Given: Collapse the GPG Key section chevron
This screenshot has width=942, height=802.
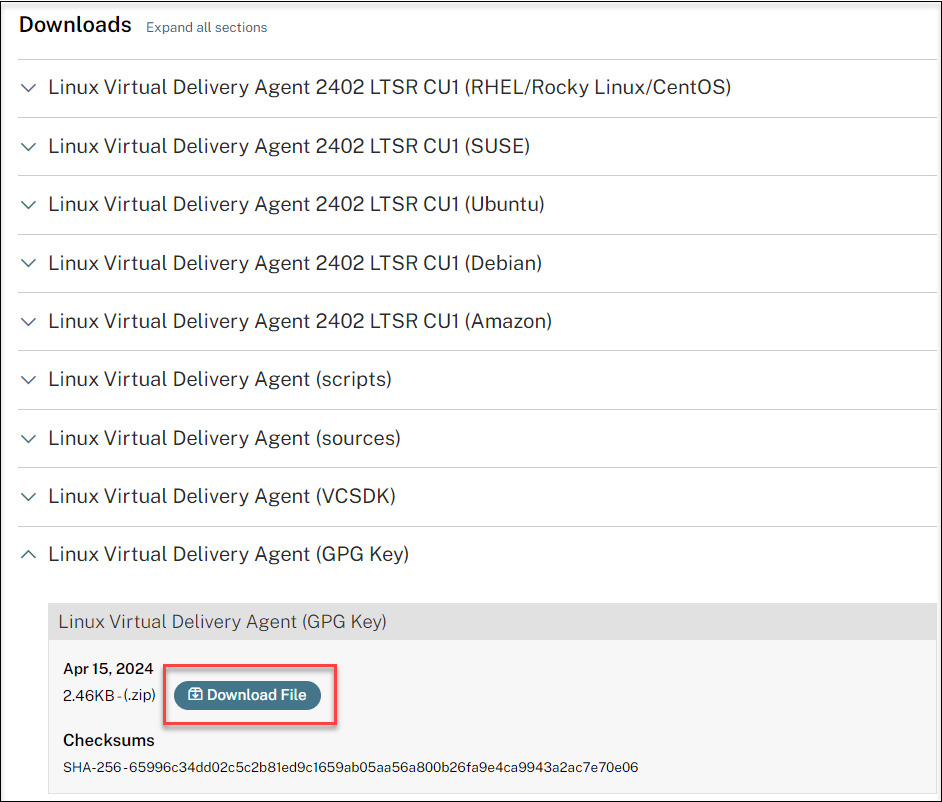Looking at the screenshot, I should point(29,554).
